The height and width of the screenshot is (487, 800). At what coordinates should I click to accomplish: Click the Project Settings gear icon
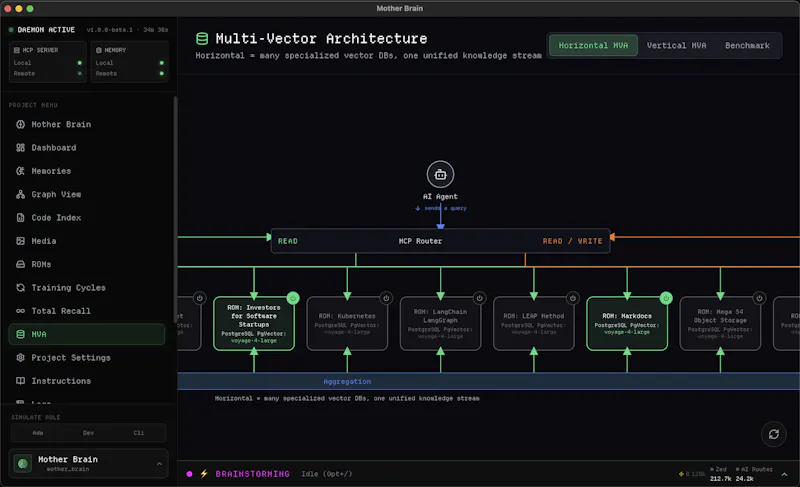(20, 358)
